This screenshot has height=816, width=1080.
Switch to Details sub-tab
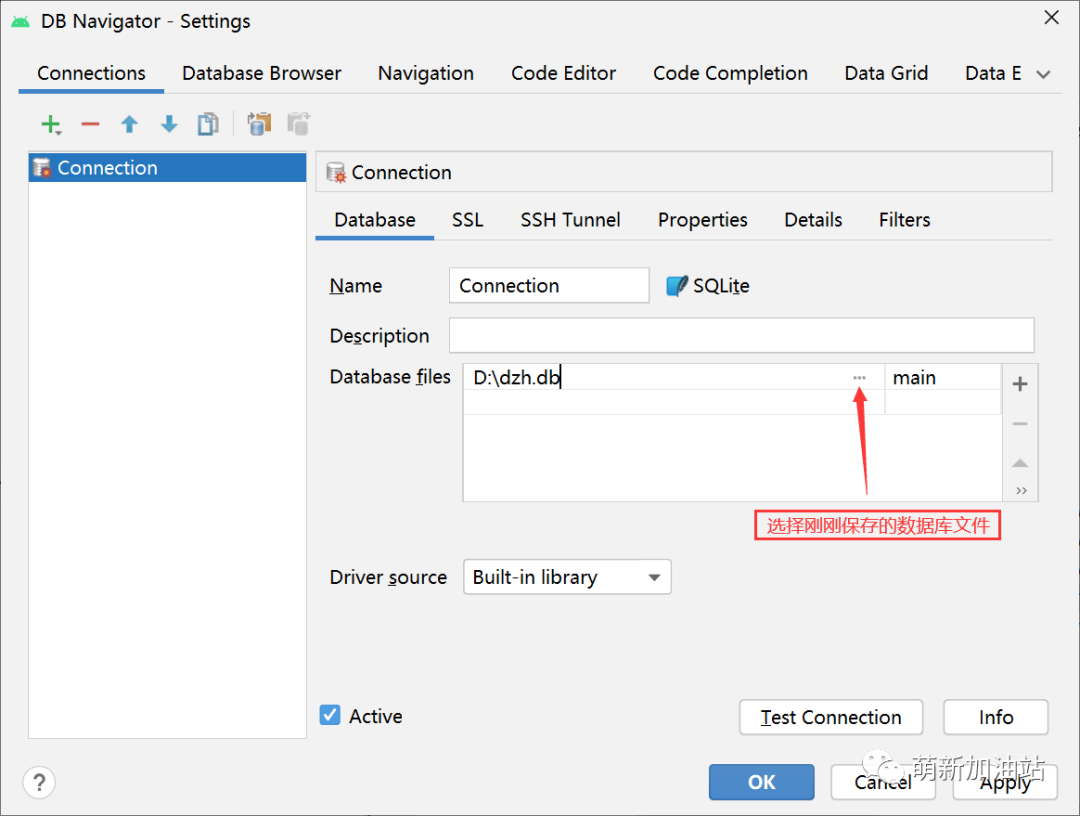click(x=813, y=220)
